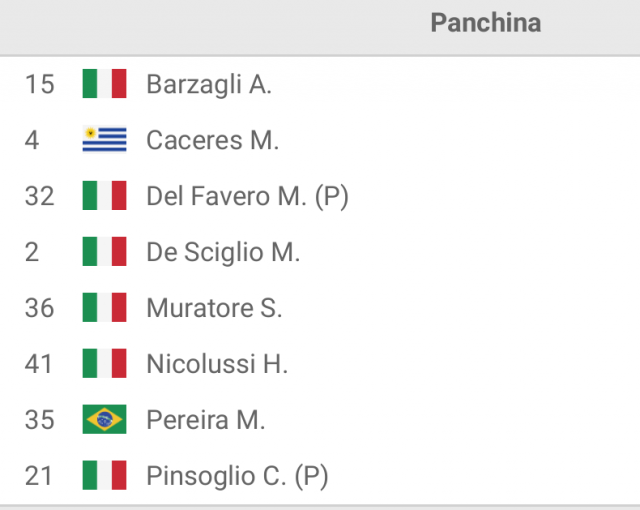Viewport: 640px width, 510px height.
Task: Click the Italian flag beside Muratore S.
Action: point(104,307)
